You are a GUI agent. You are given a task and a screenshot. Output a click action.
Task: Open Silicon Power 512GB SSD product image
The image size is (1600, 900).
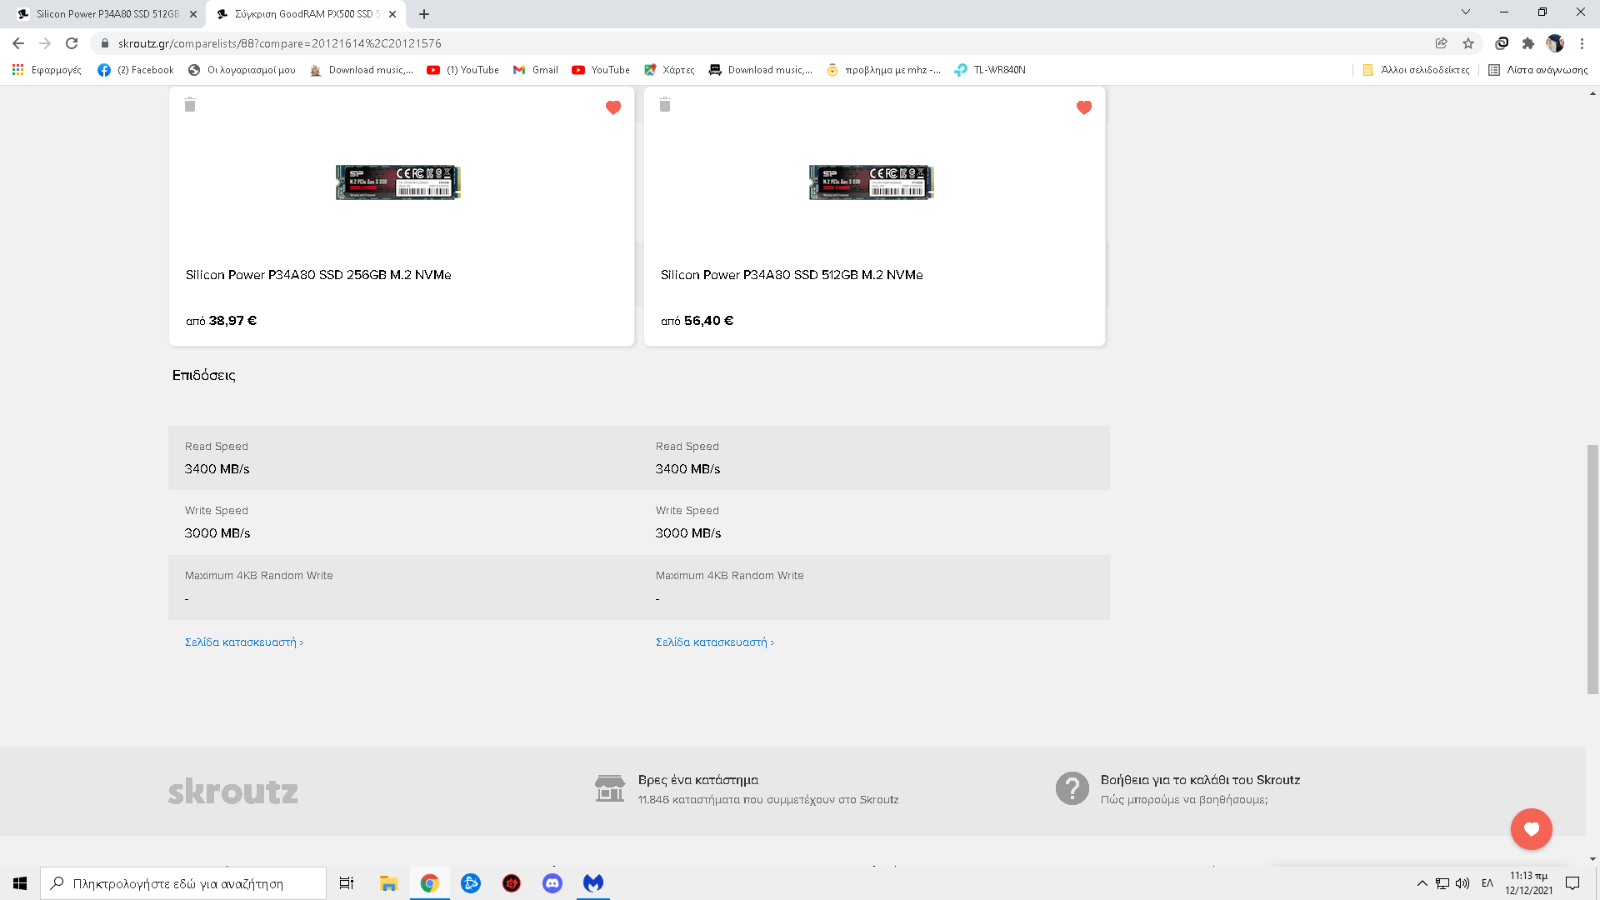(871, 182)
